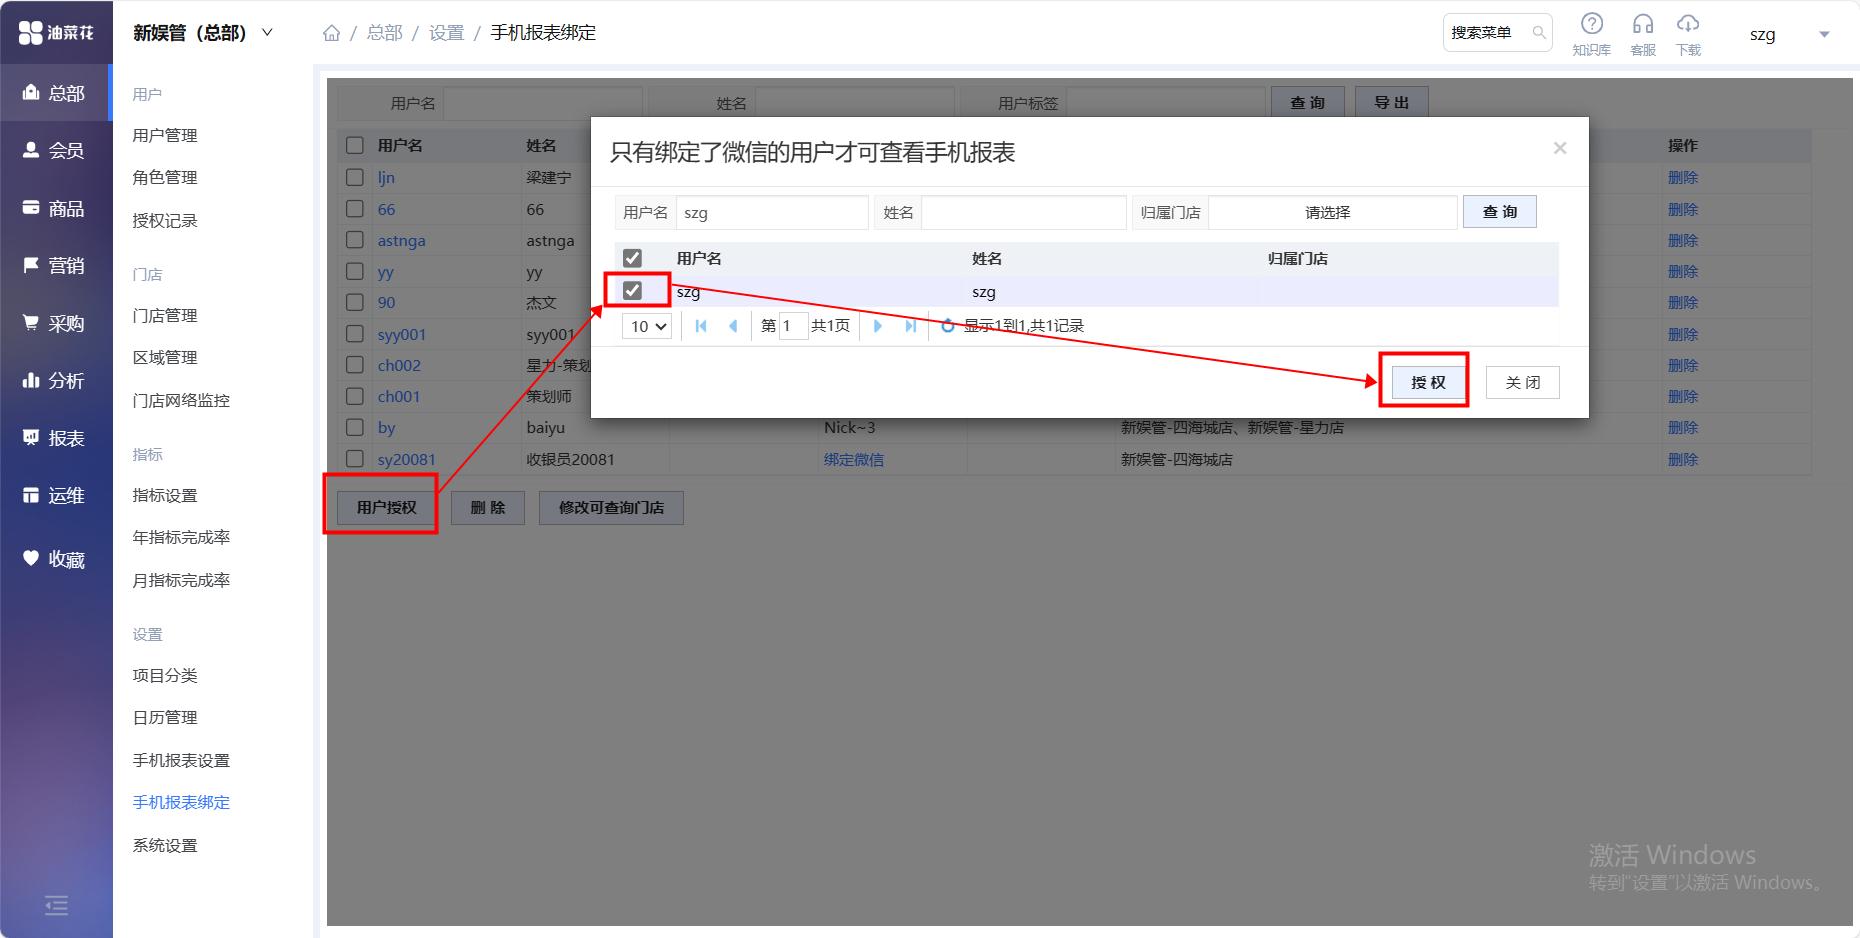The height and width of the screenshot is (938, 1860).
Task: Check the astnga row checkbox
Action: click(x=354, y=240)
